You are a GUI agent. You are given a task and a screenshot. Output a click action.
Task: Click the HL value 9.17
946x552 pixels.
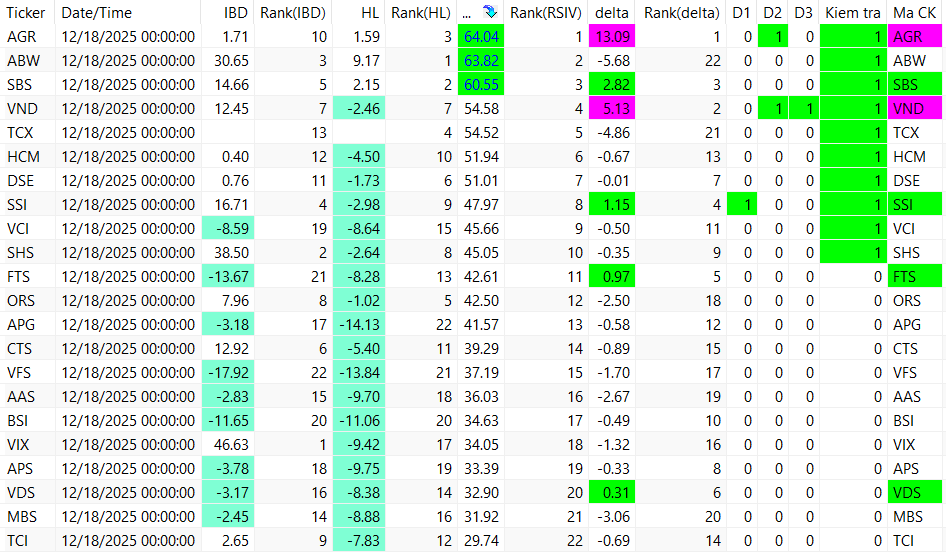click(x=366, y=61)
